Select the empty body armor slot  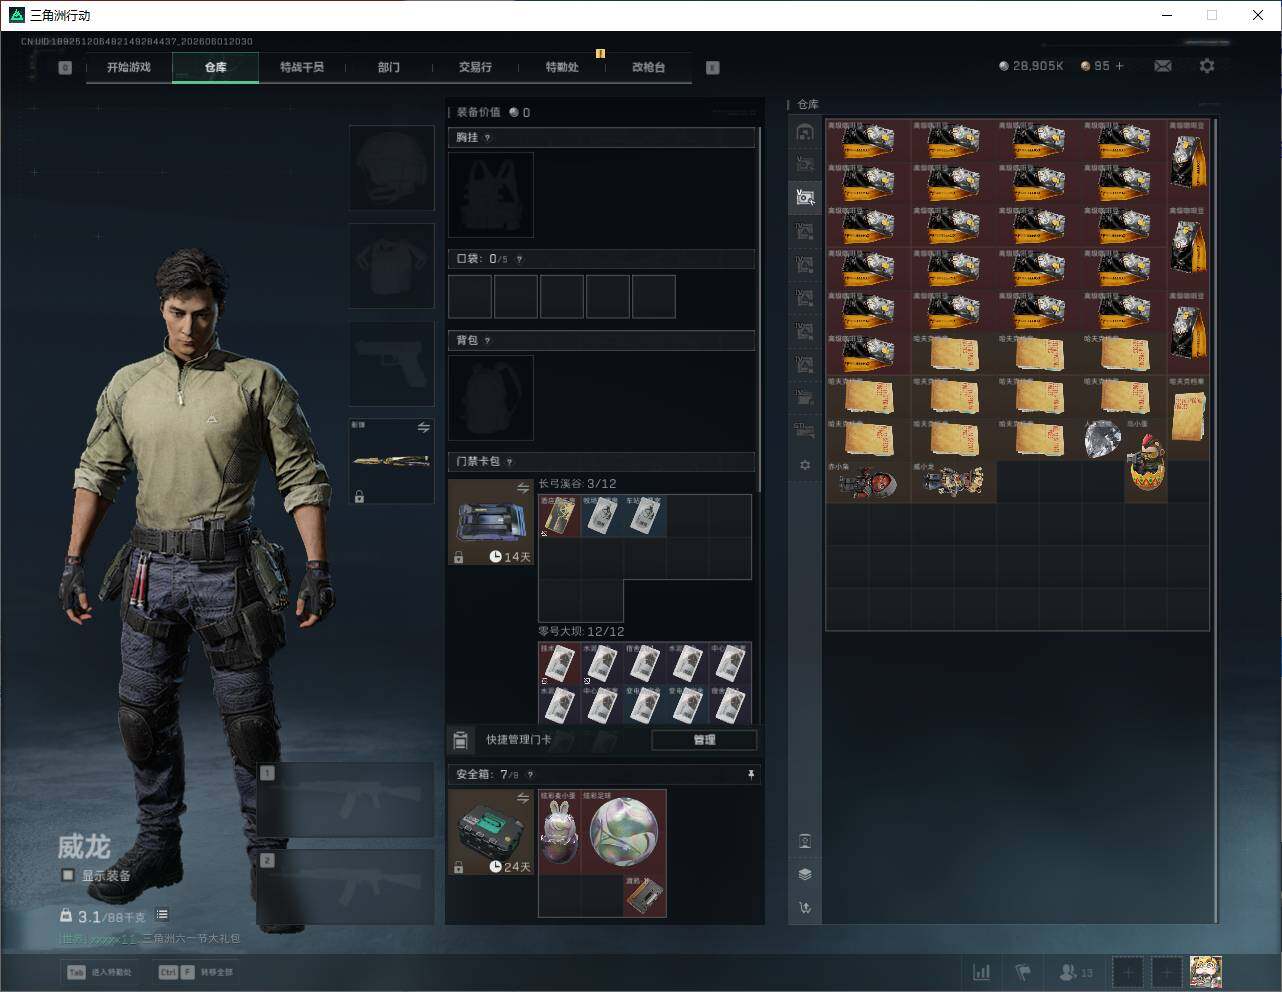pyautogui.click(x=391, y=265)
